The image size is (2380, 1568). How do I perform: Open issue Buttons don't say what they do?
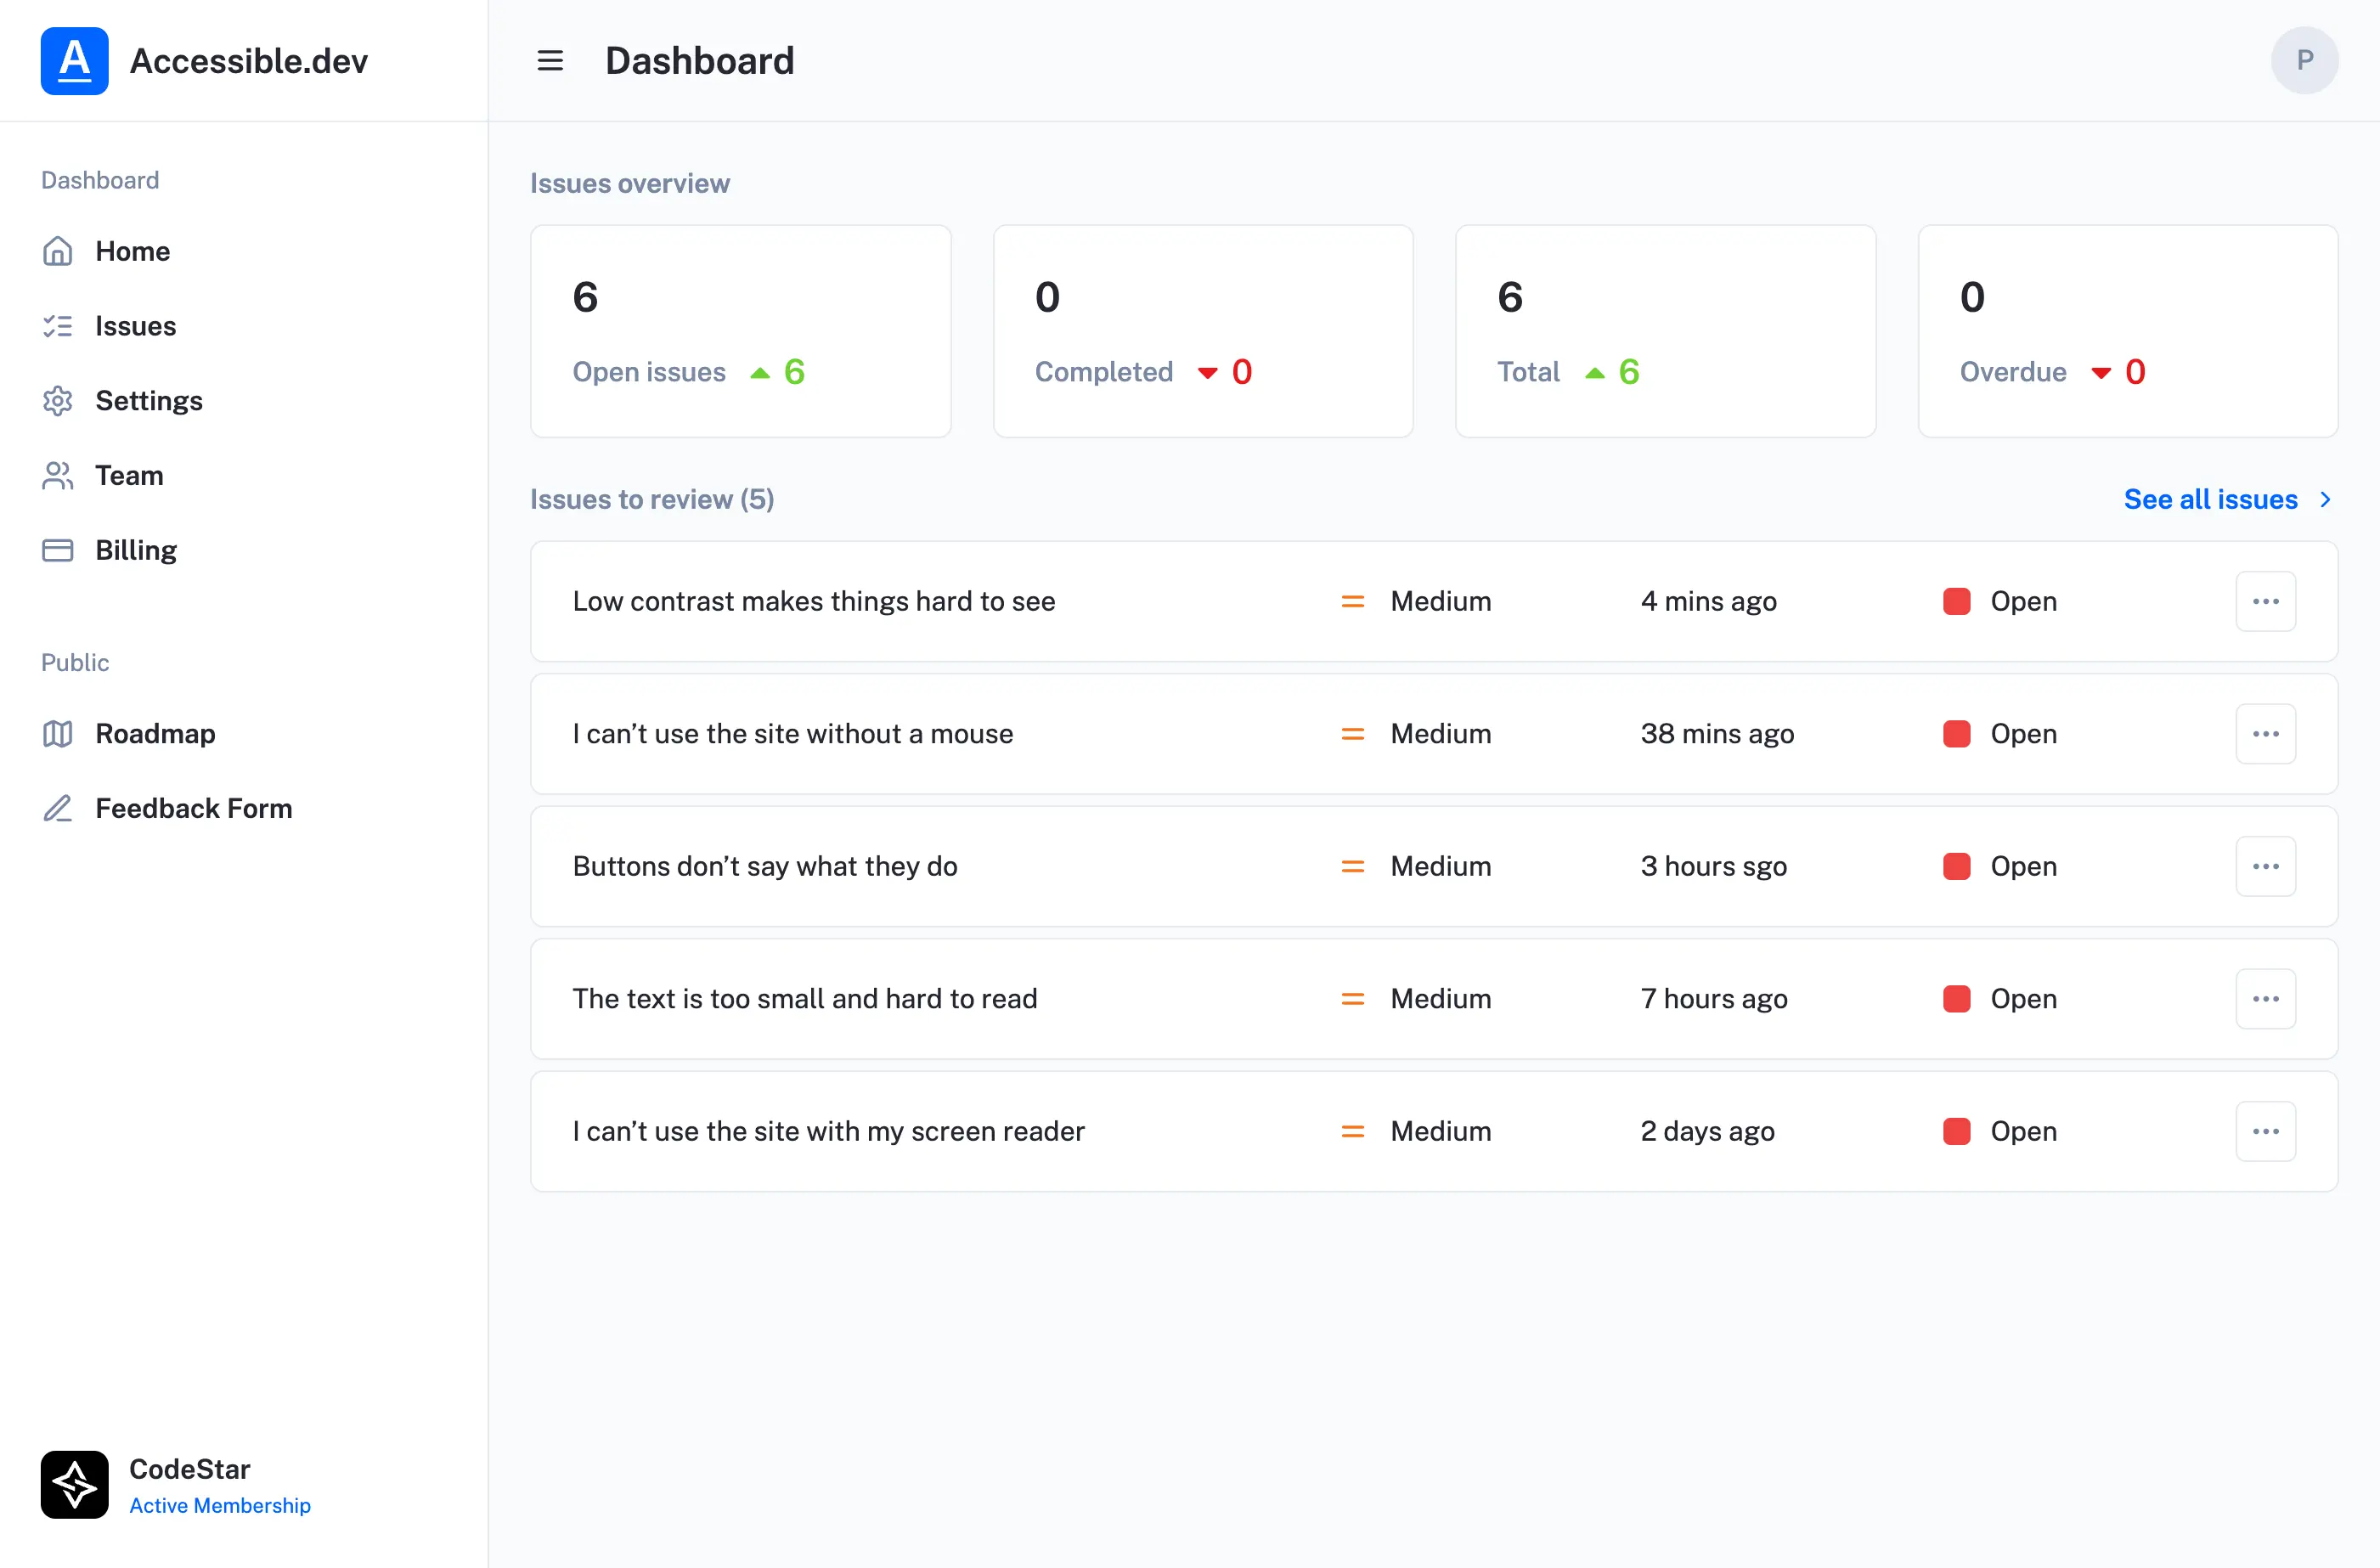765,866
